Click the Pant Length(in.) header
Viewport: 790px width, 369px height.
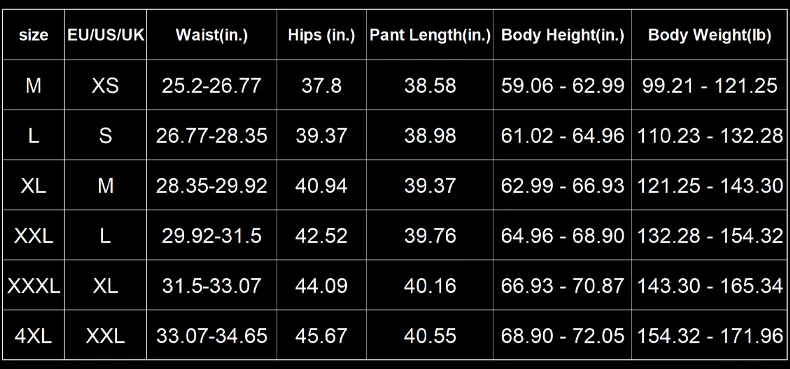tap(430, 35)
